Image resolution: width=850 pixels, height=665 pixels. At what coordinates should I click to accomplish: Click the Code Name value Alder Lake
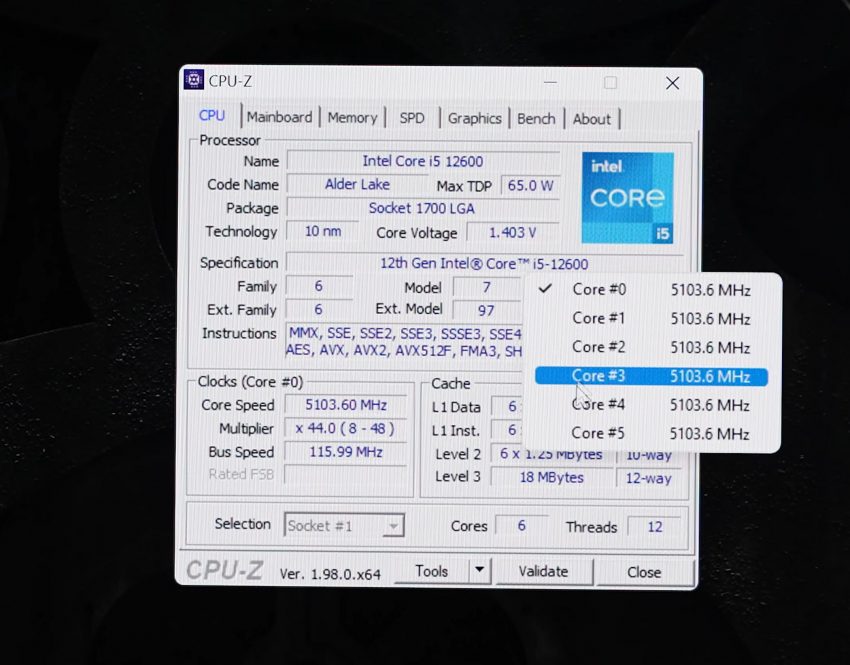[x=357, y=184]
